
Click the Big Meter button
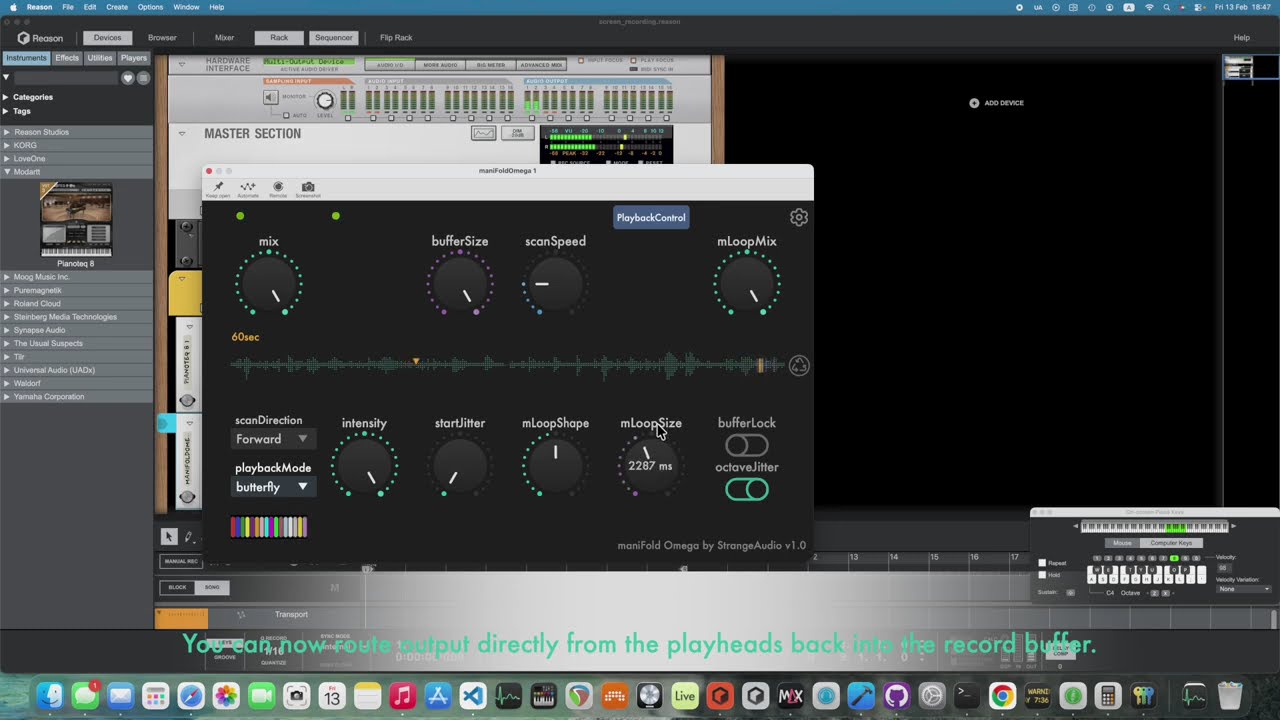pos(491,65)
